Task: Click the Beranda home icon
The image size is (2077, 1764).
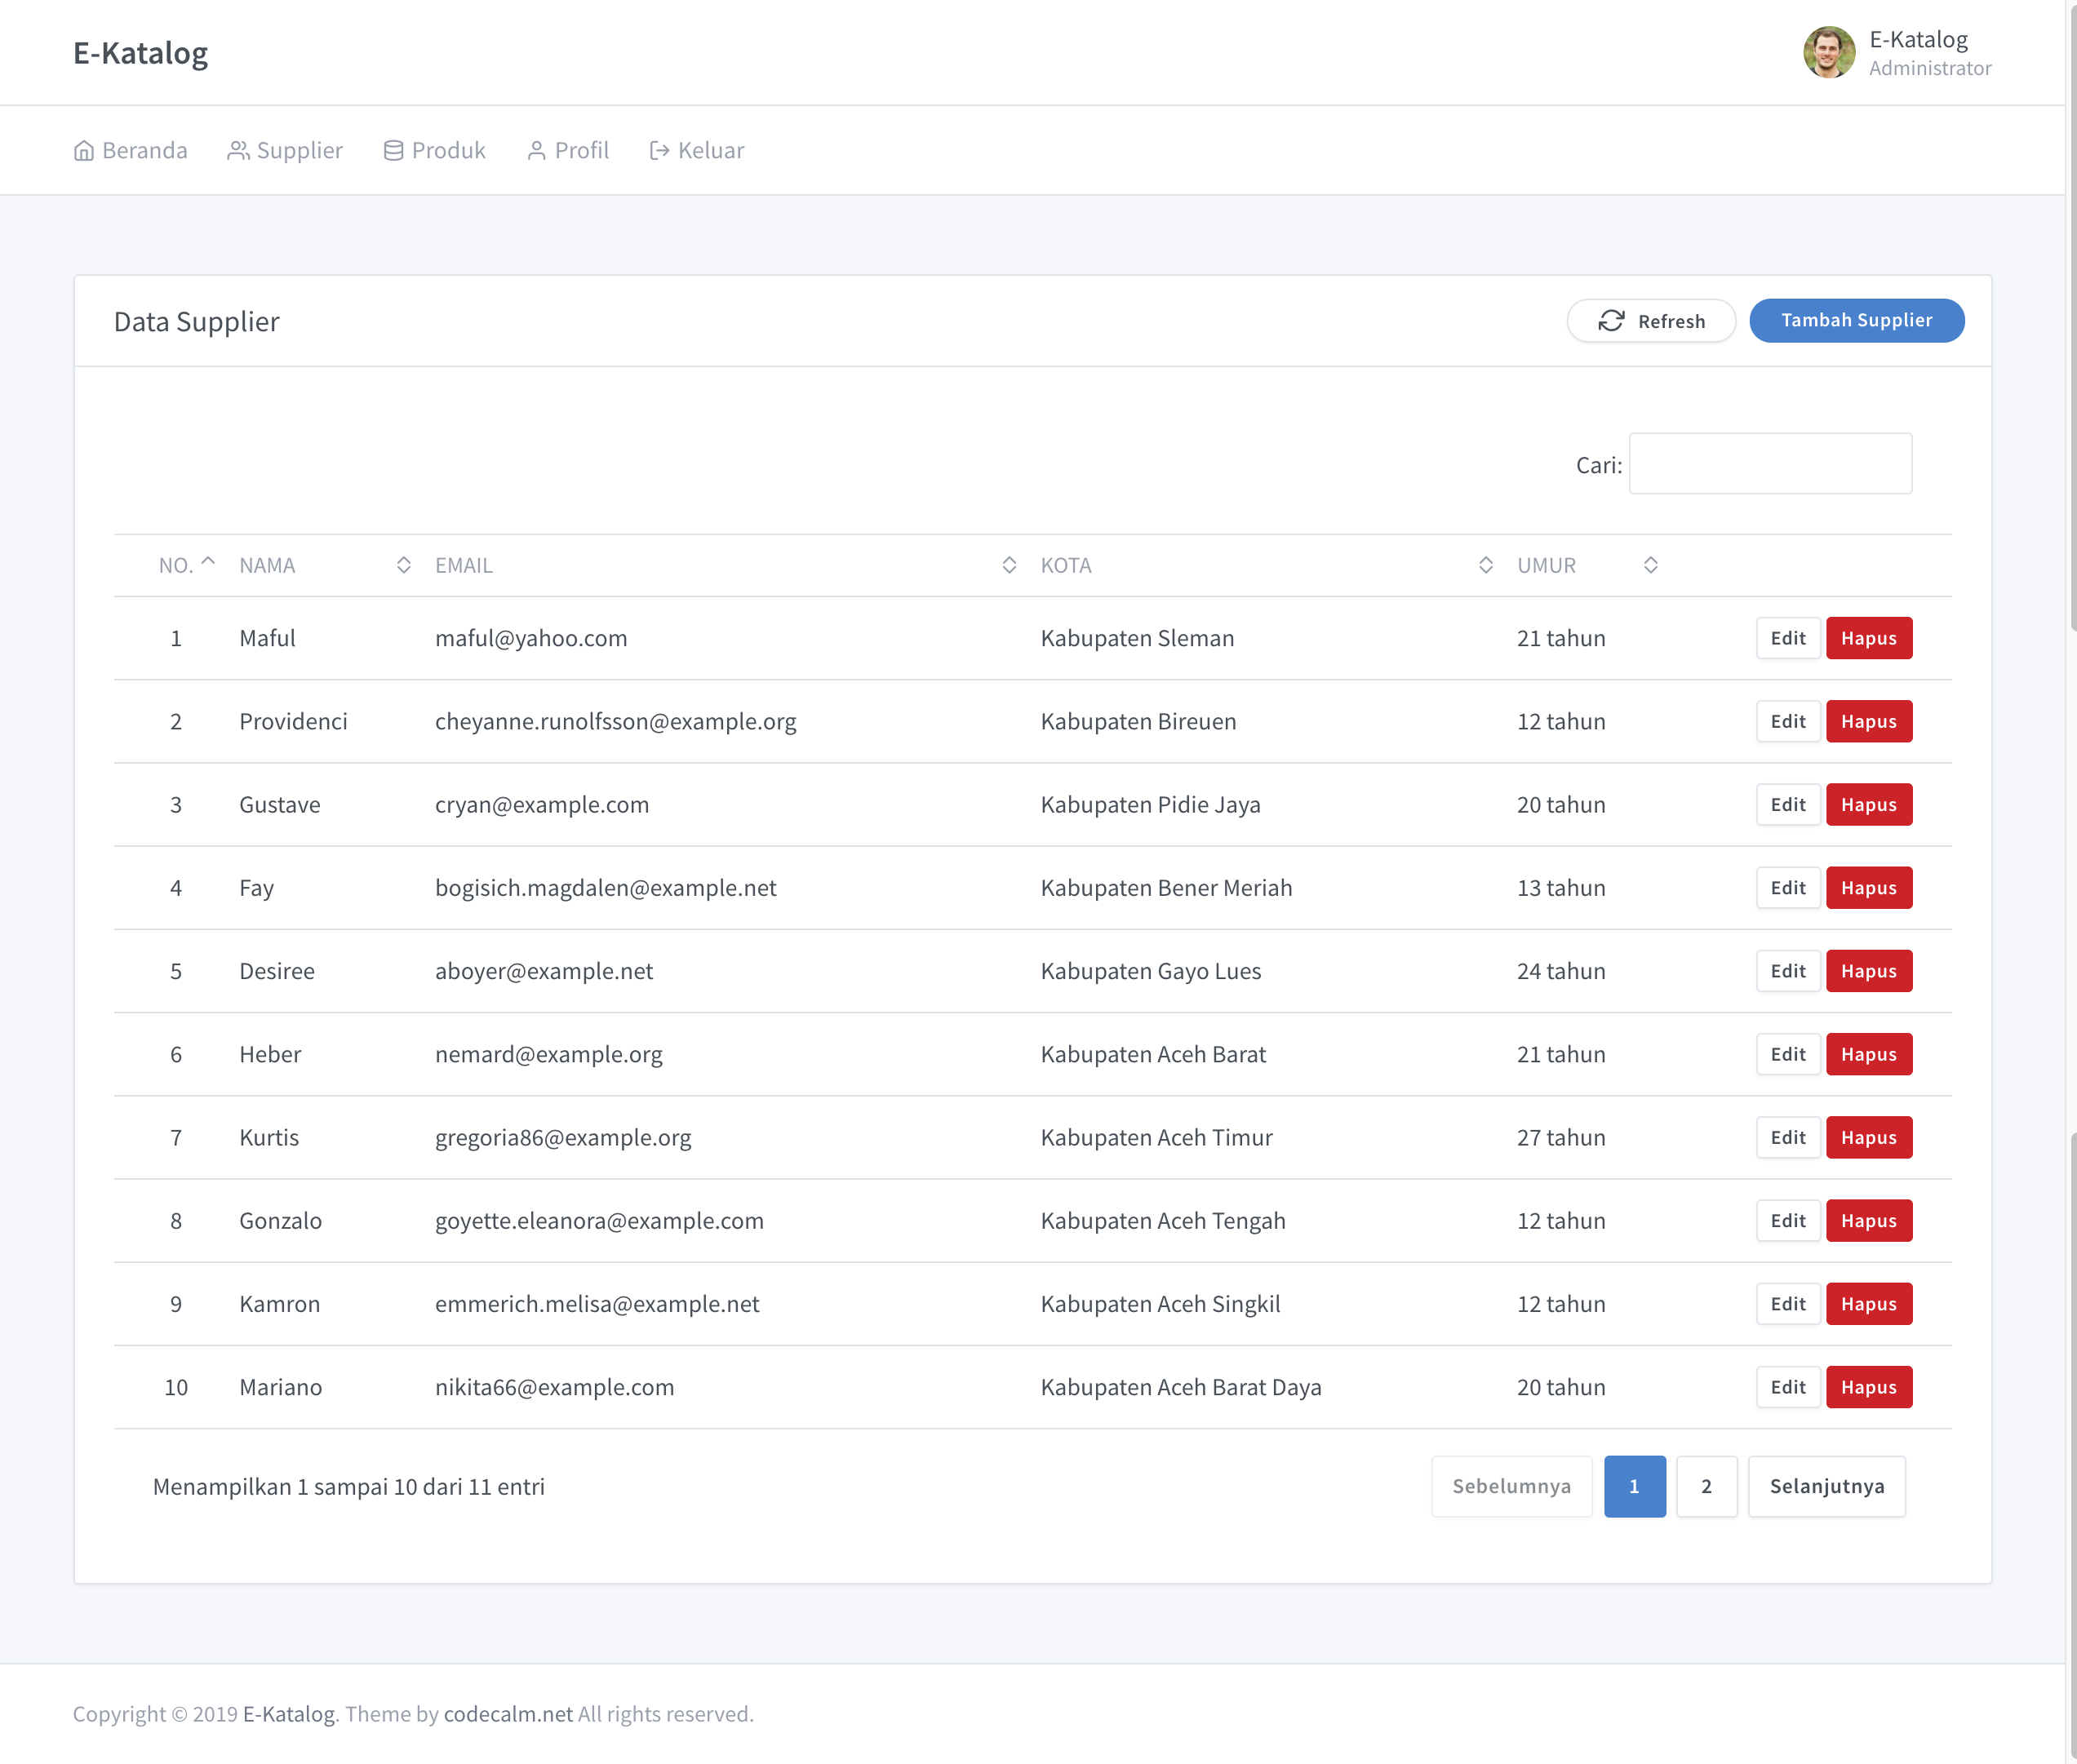Action: tap(84, 151)
